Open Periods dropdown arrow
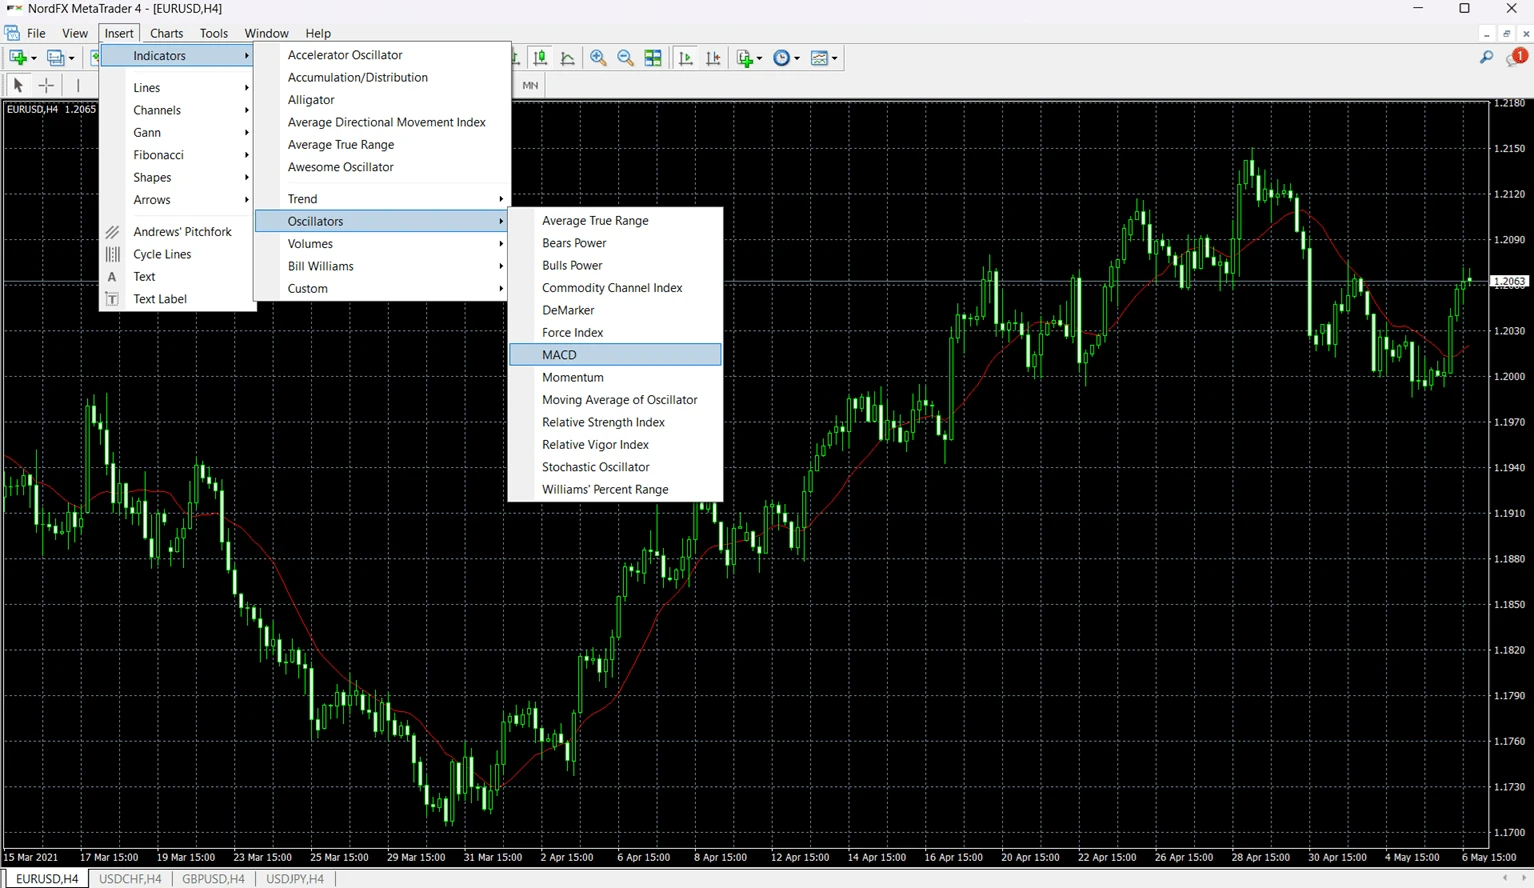This screenshot has height=888, width=1534. (797, 58)
